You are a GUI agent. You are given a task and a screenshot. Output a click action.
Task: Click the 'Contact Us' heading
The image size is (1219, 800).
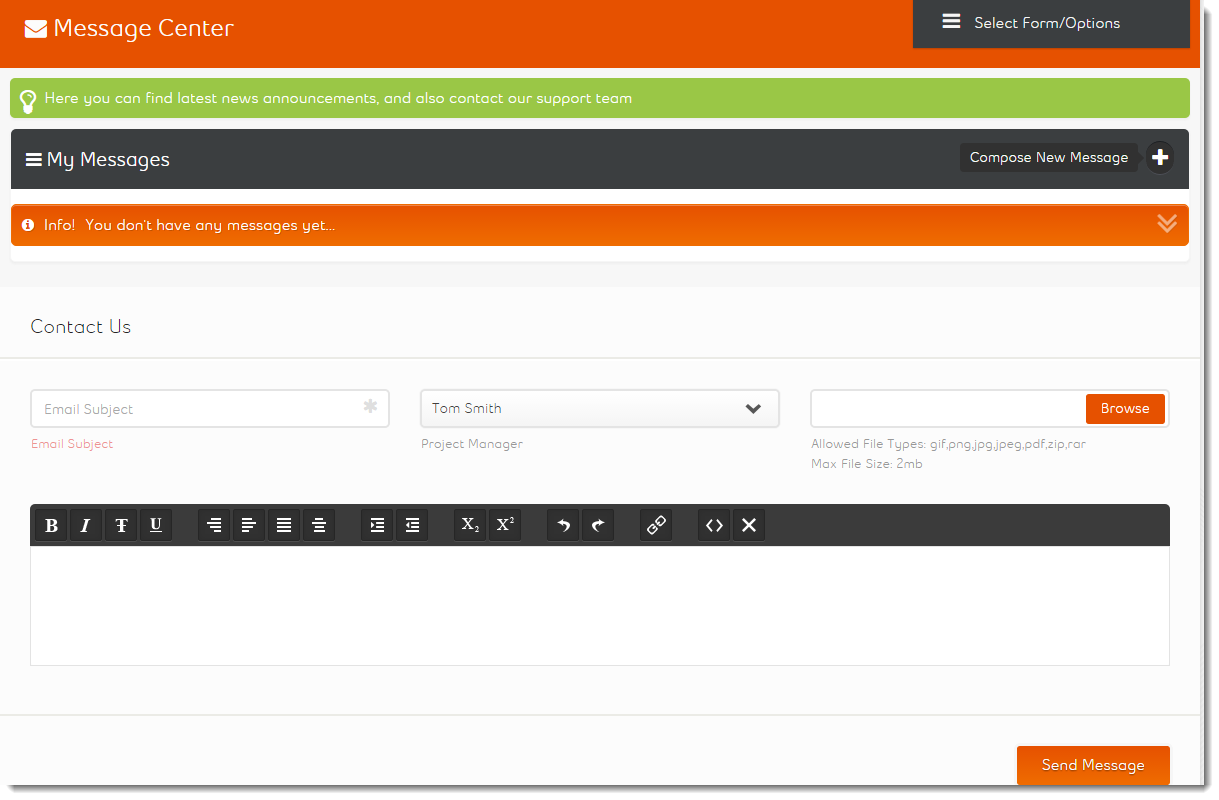click(x=81, y=327)
